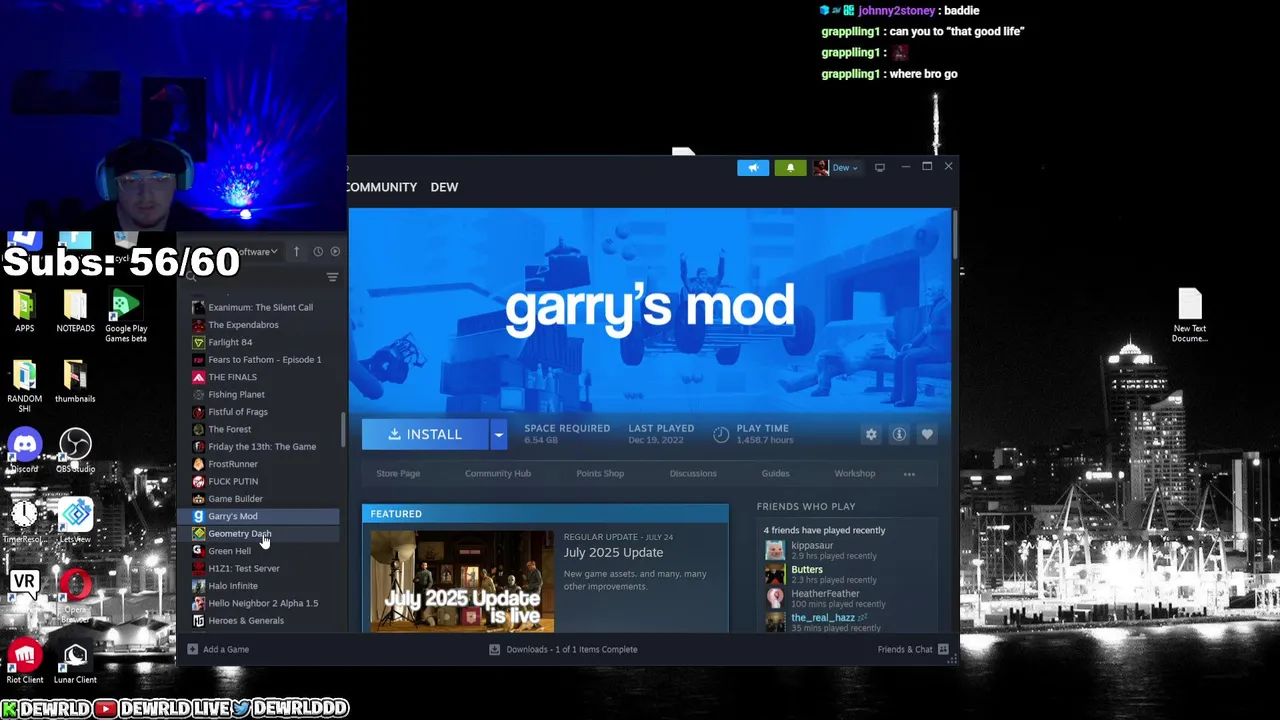
Task: Open the Guides tab
Action: pos(775,474)
